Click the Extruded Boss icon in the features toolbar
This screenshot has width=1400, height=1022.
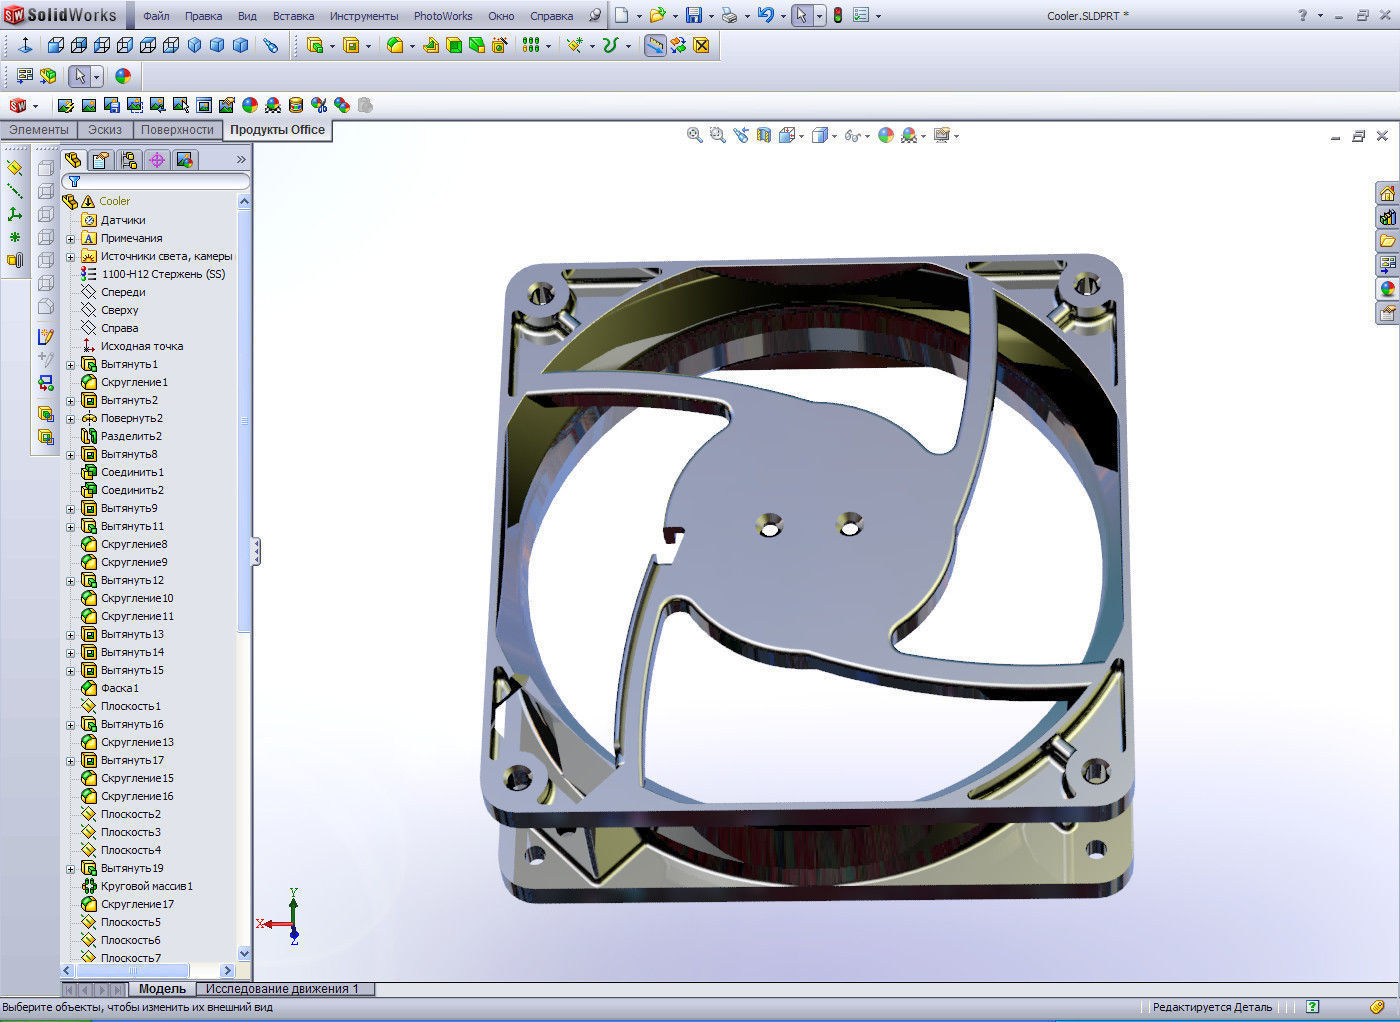315,45
